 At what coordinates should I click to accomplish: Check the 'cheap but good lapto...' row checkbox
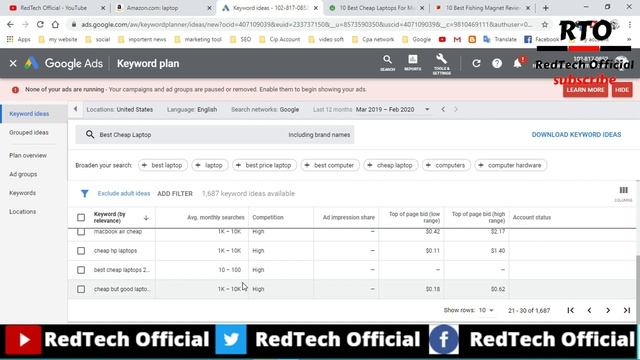point(81,289)
